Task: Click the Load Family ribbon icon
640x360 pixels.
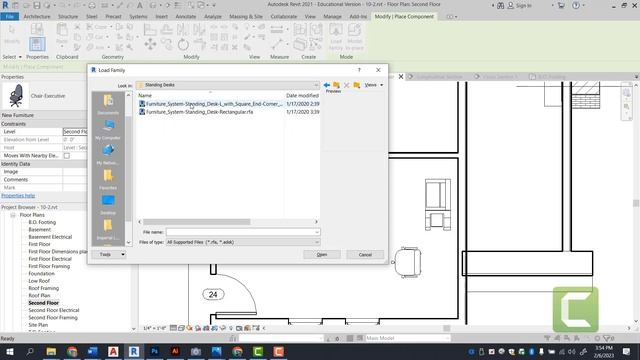Action: click(336, 36)
